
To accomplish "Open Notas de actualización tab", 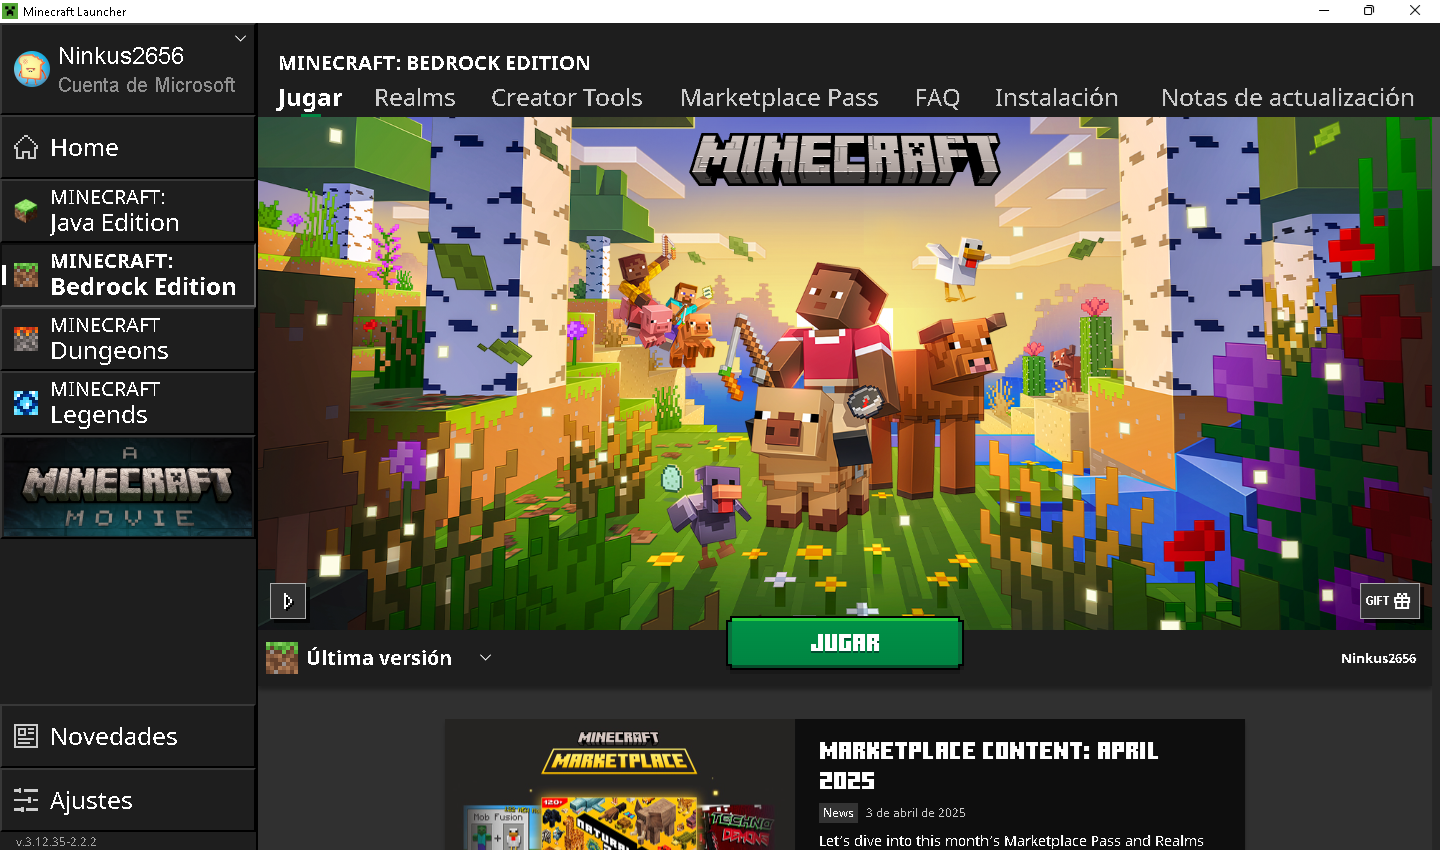I will 1288,98.
